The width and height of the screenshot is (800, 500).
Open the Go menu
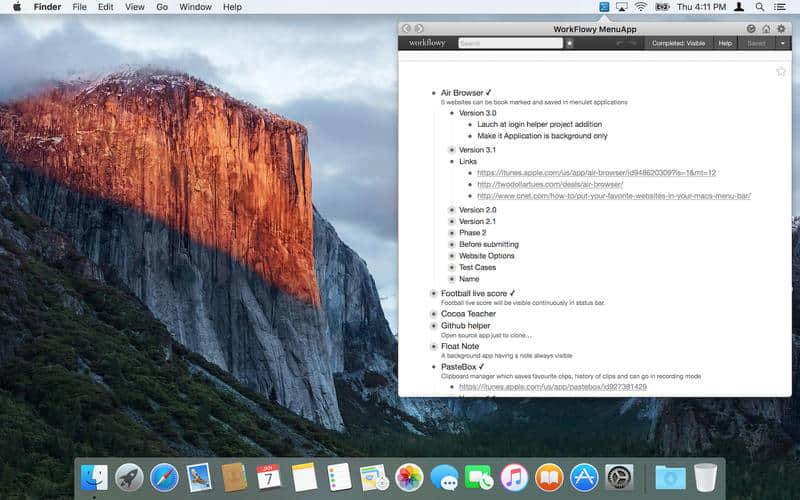click(x=162, y=7)
